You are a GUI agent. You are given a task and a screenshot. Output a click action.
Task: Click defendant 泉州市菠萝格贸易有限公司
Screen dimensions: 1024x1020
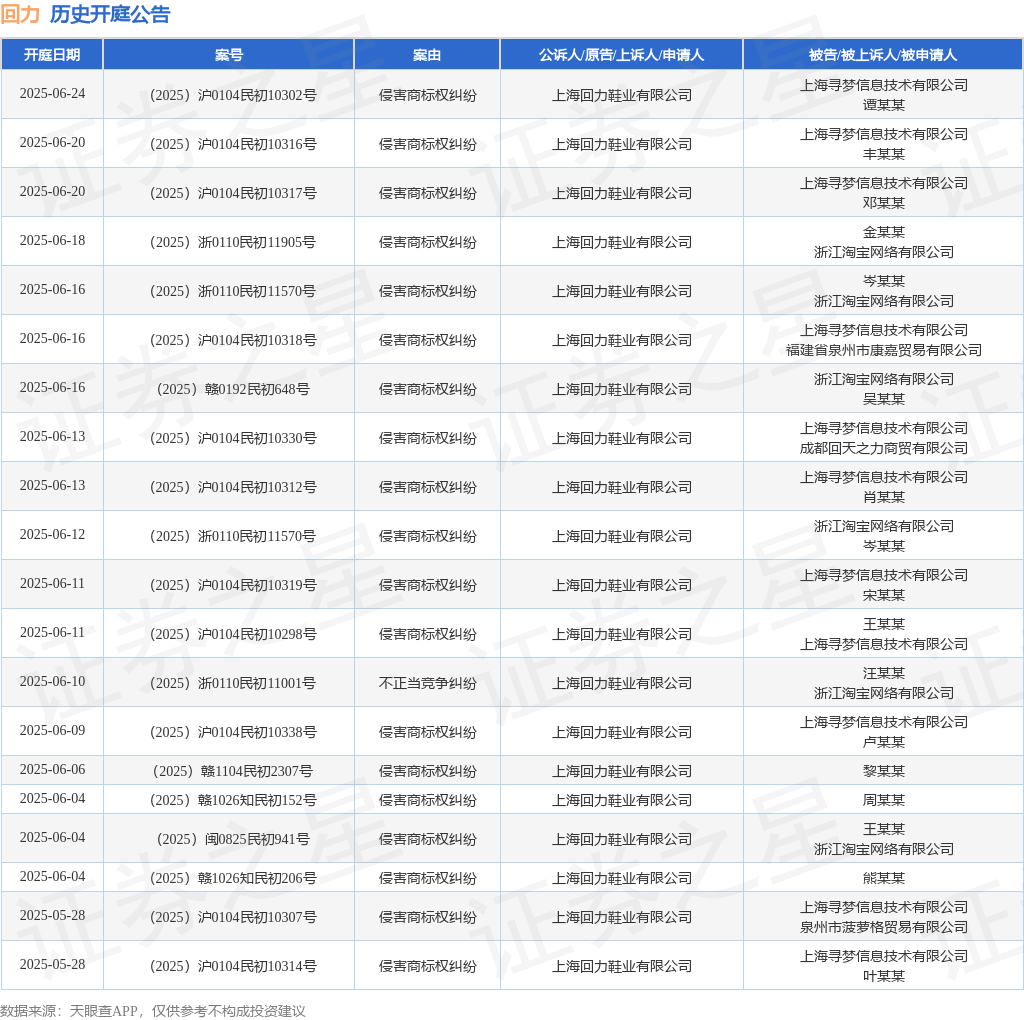point(884,927)
